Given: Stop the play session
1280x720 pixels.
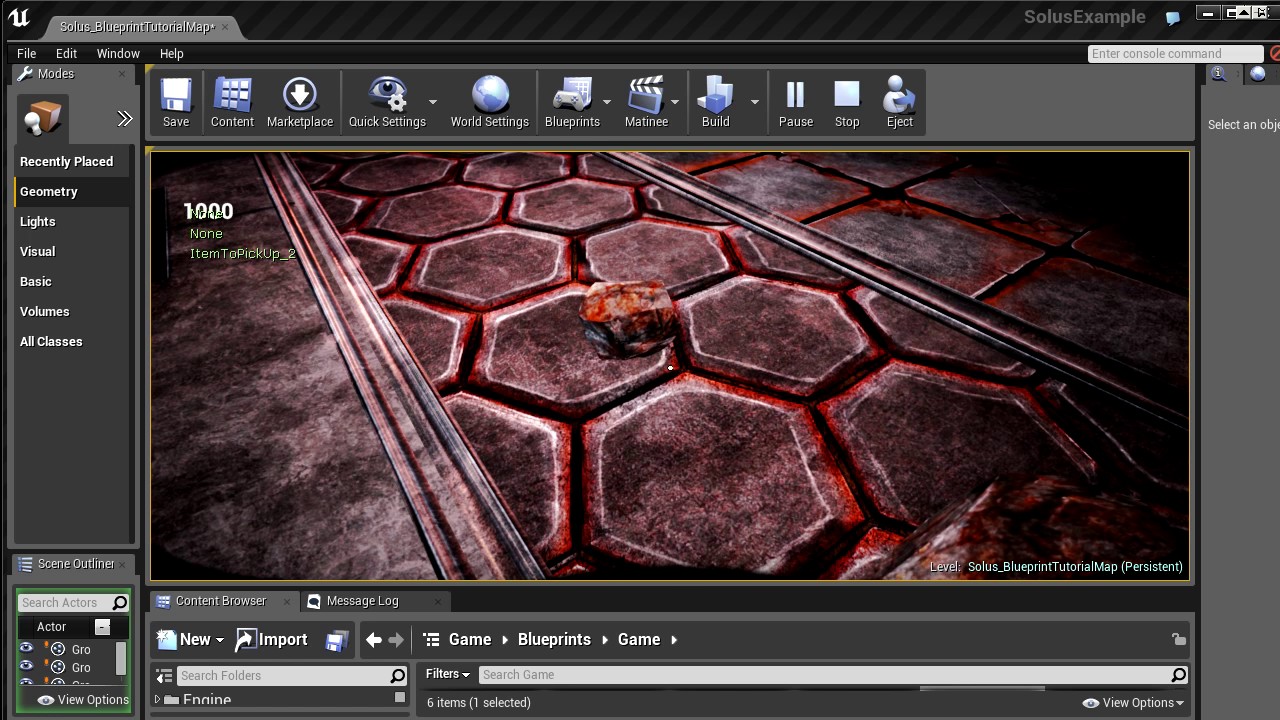Looking at the screenshot, I should [x=847, y=102].
